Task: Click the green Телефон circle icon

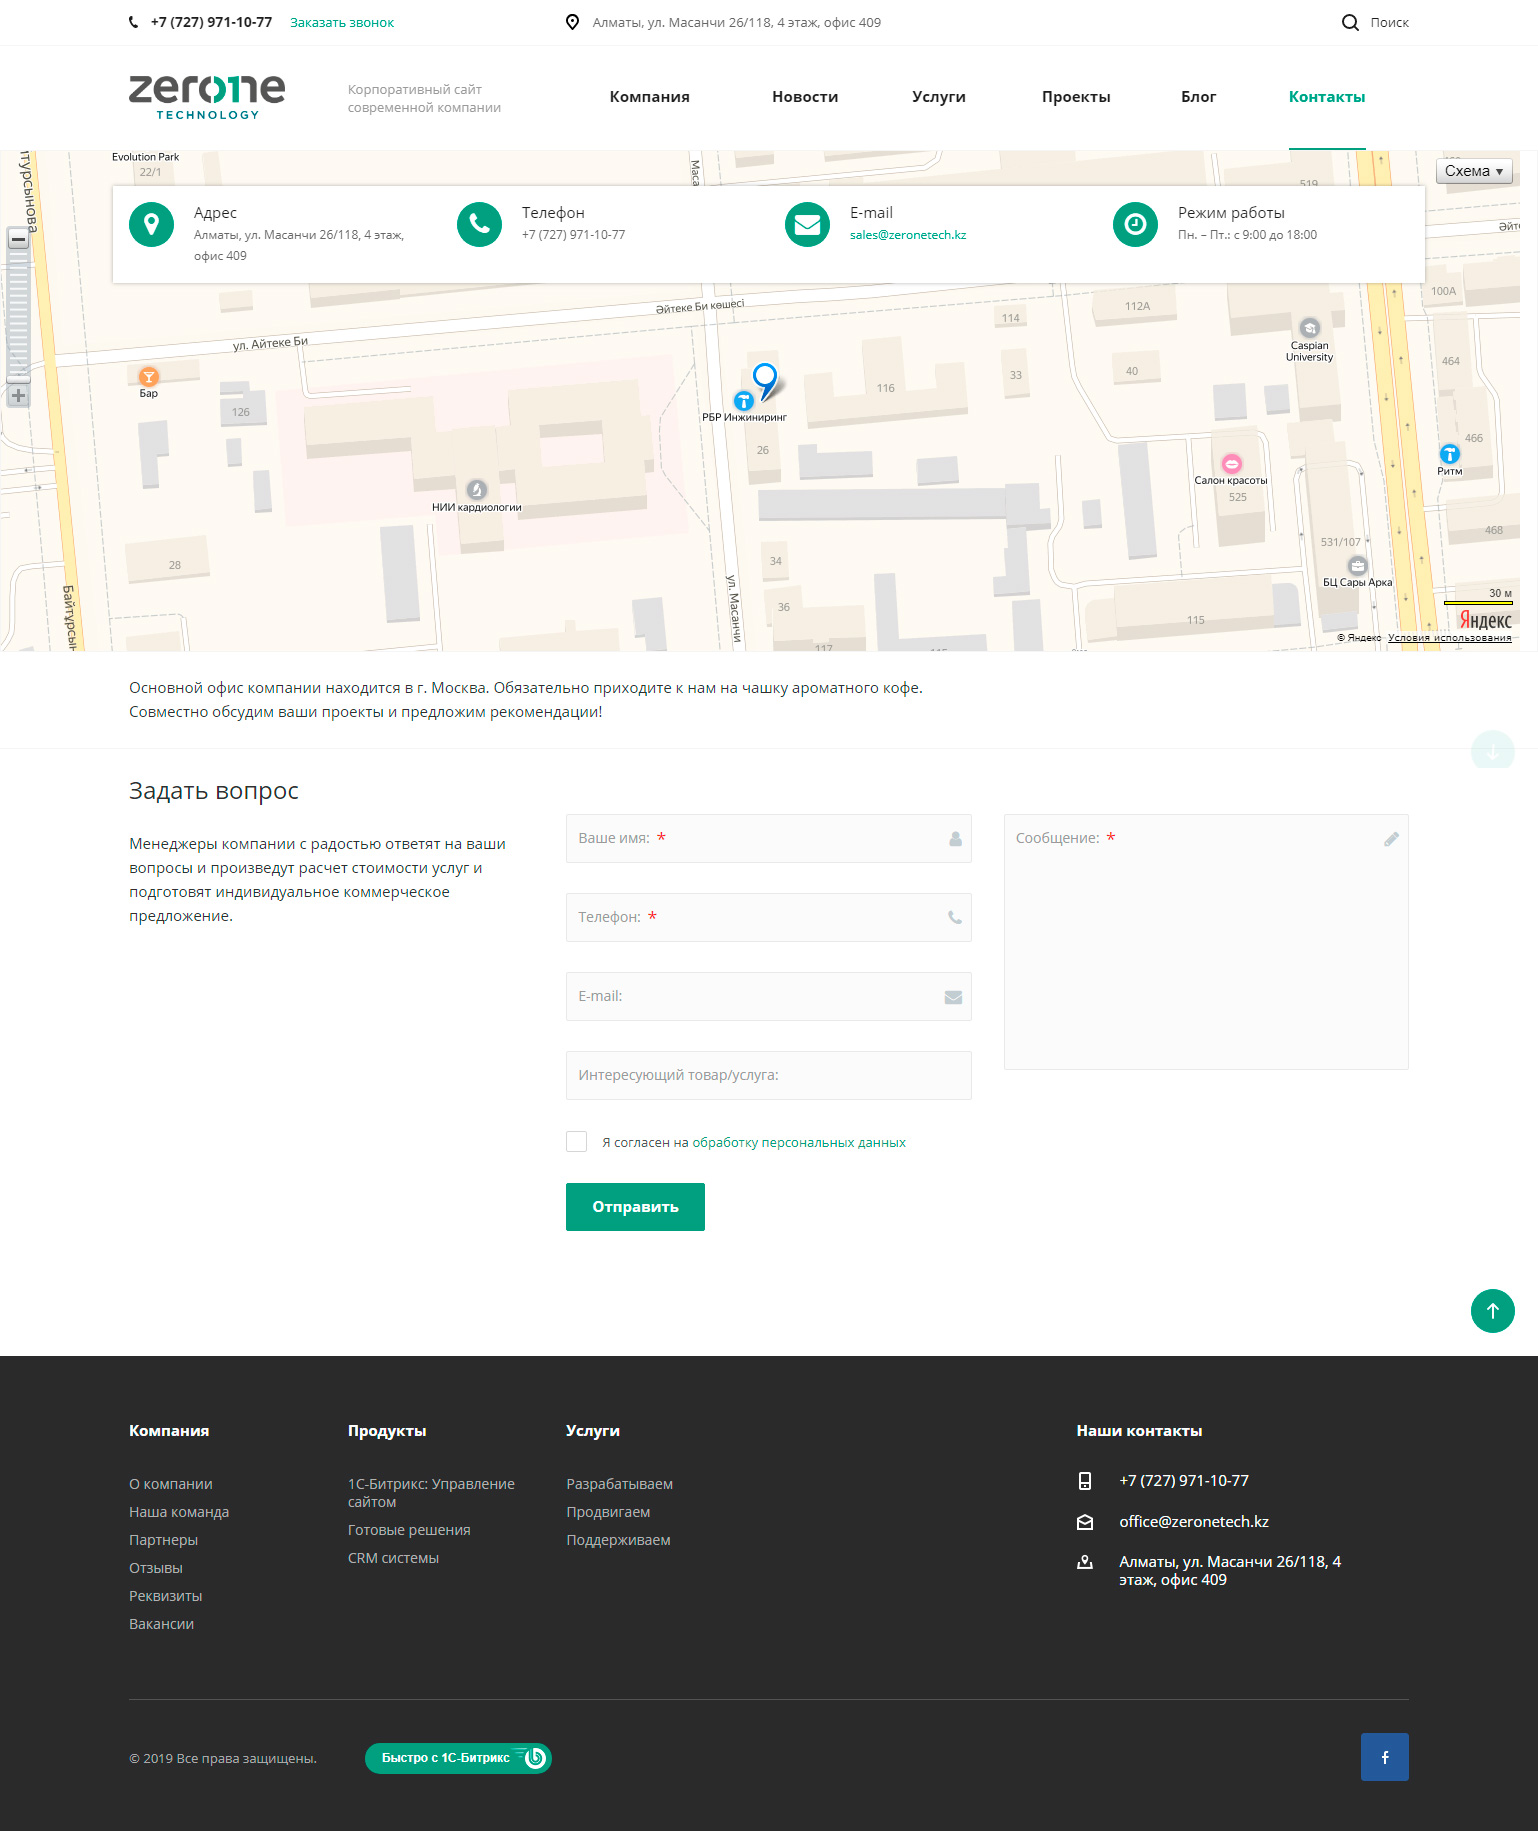Action: click(480, 224)
